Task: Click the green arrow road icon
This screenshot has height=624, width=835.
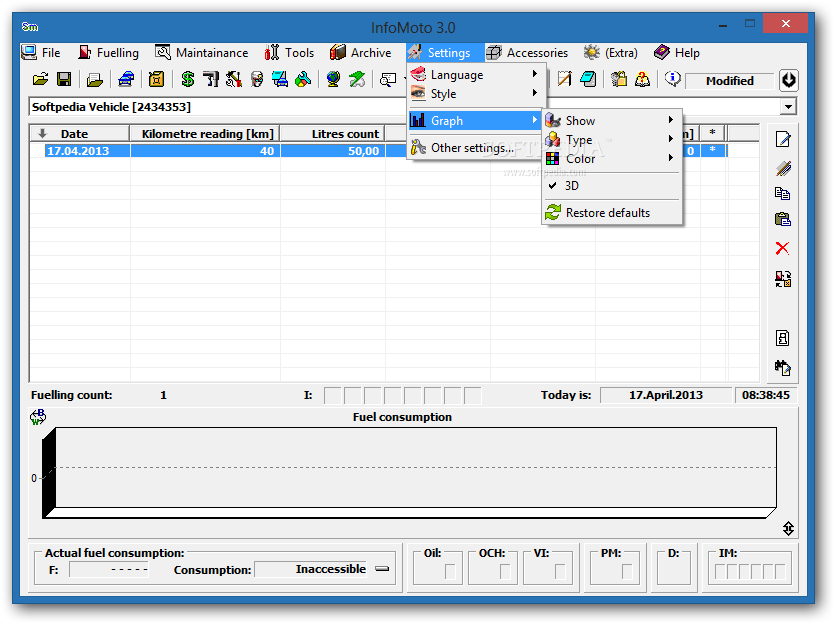Action: click(x=357, y=80)
